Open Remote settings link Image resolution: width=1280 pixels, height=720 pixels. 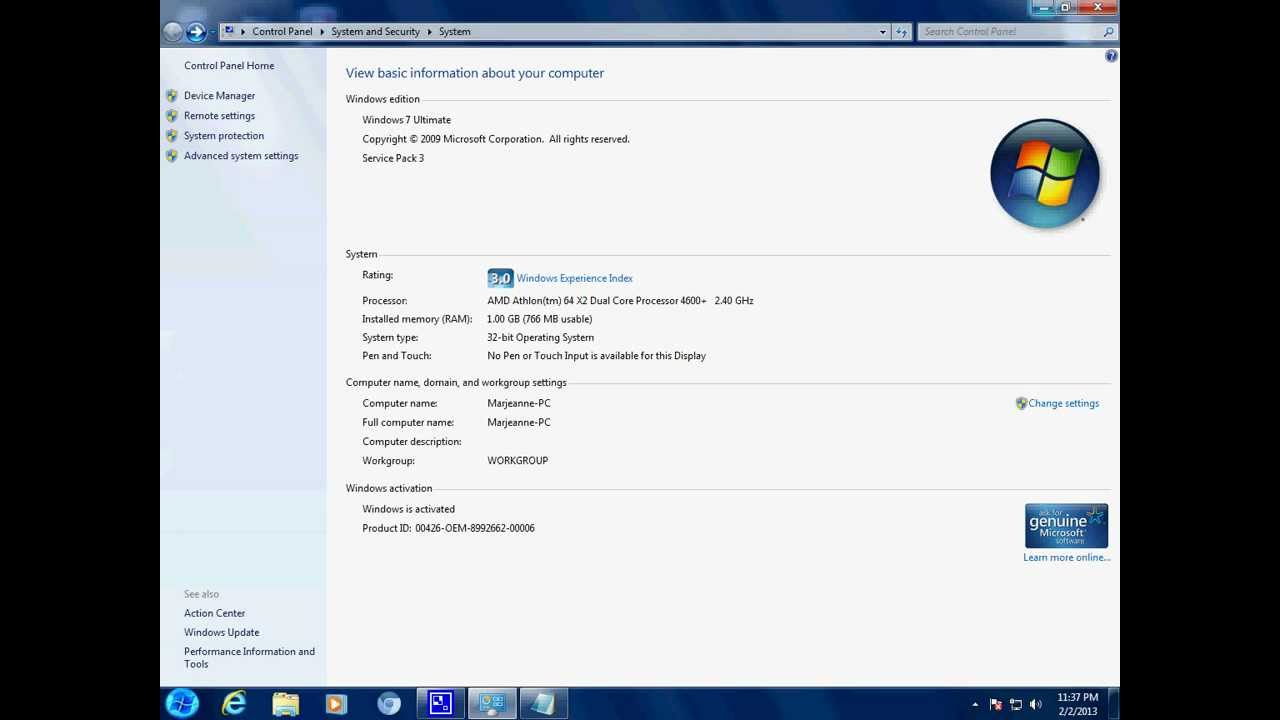tap(219, 116)
